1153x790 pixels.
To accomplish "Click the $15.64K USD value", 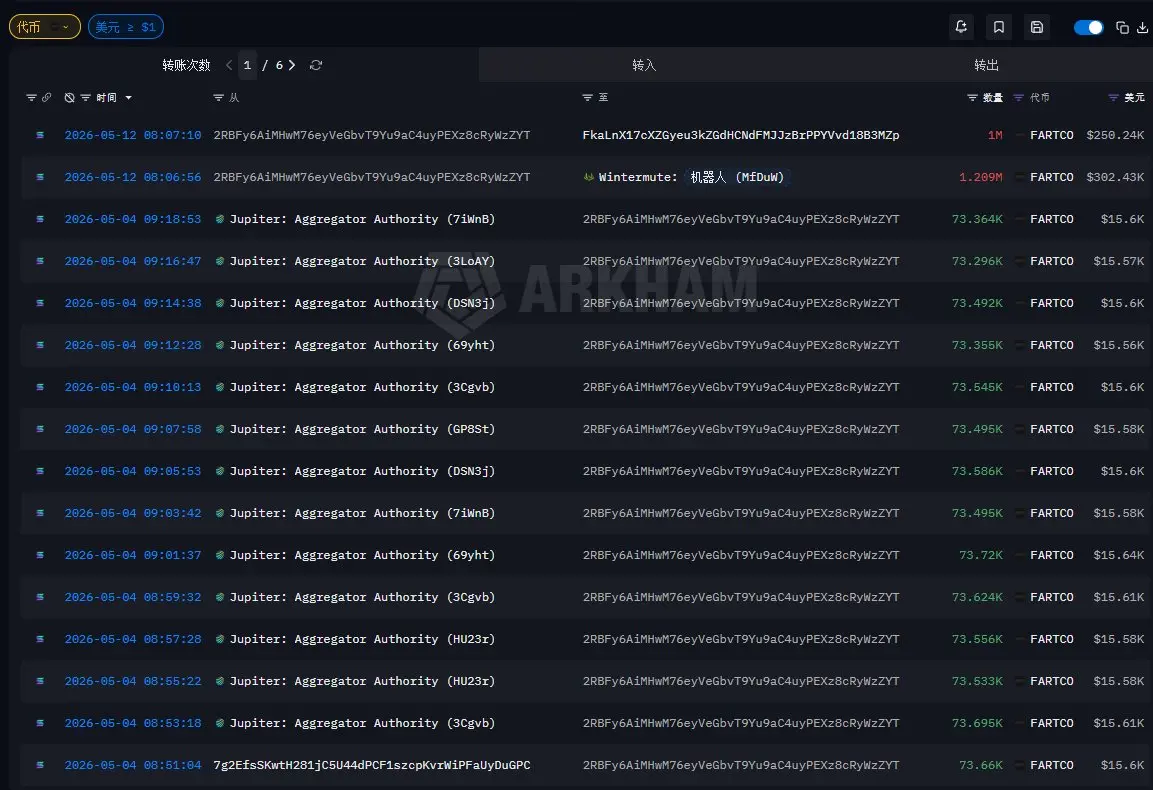I will [1118, 555].
